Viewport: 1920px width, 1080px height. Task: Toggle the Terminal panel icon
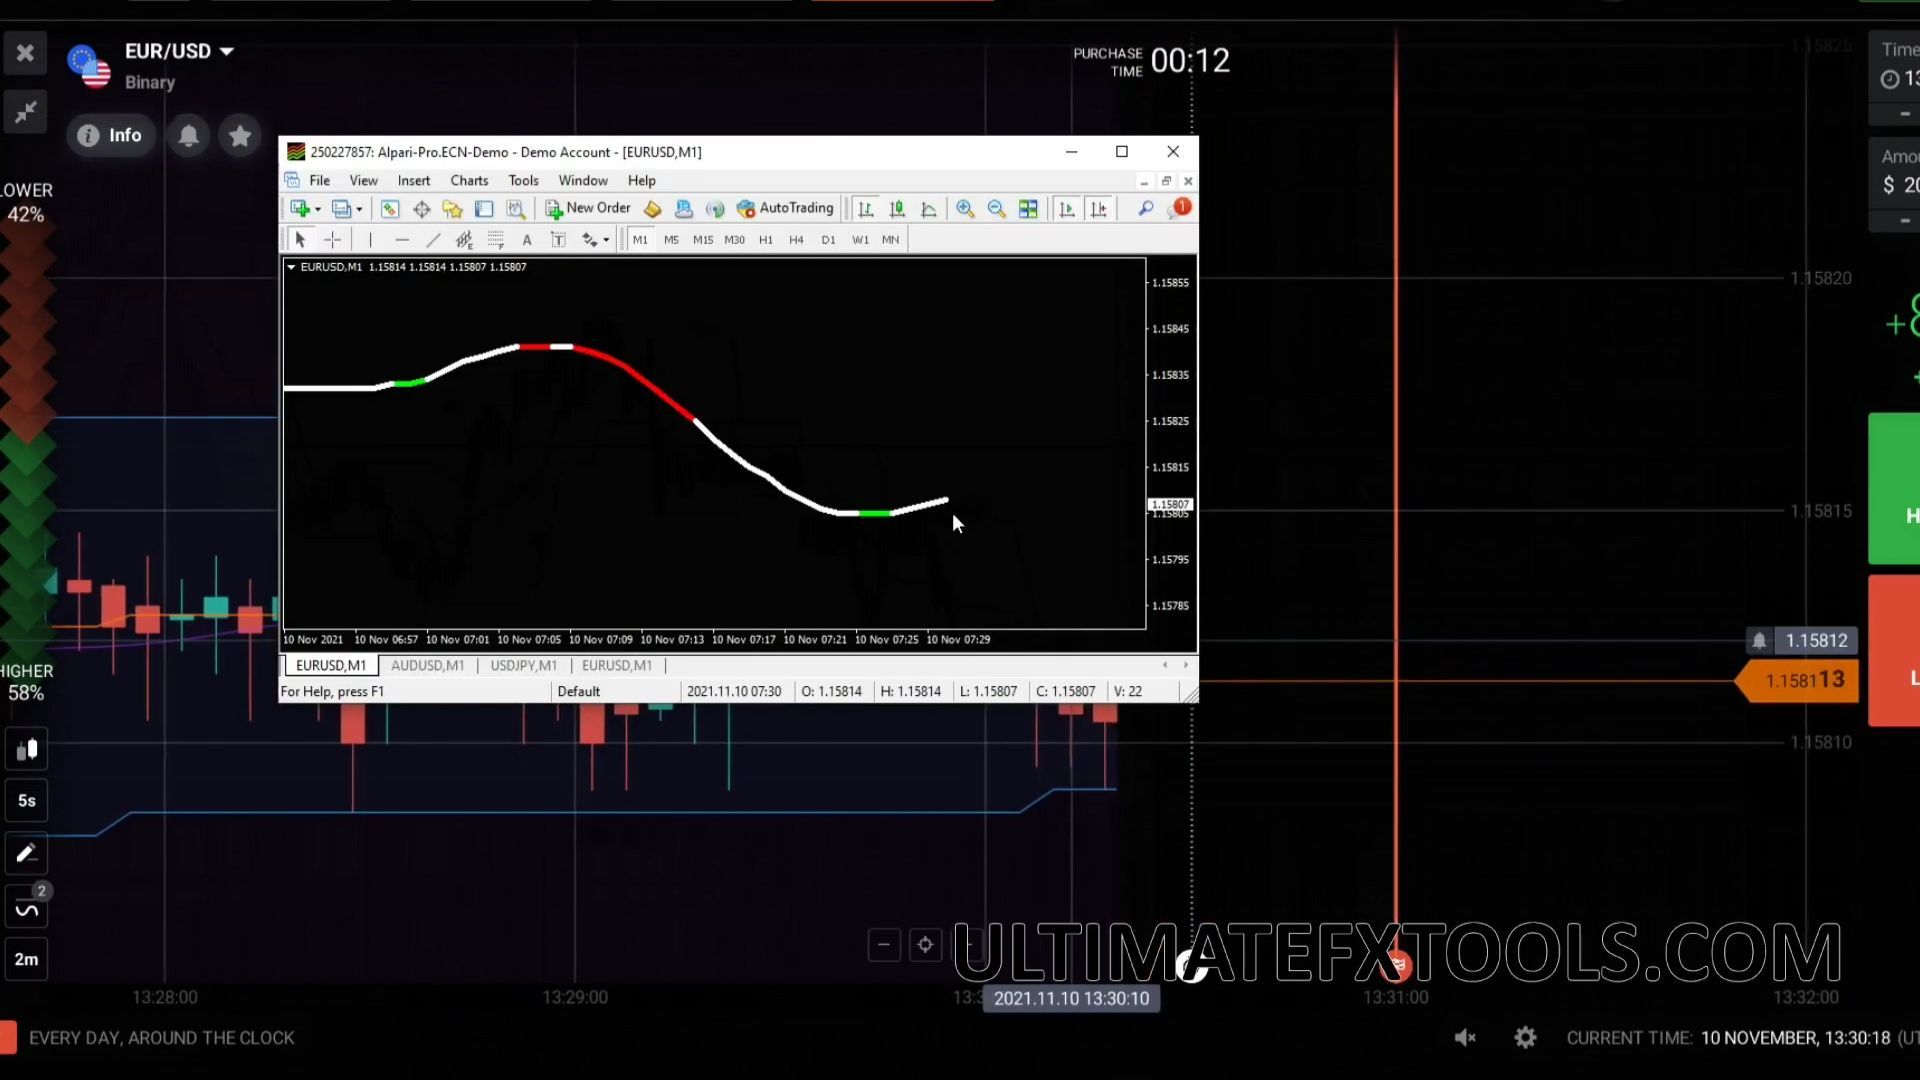(484, 208)
